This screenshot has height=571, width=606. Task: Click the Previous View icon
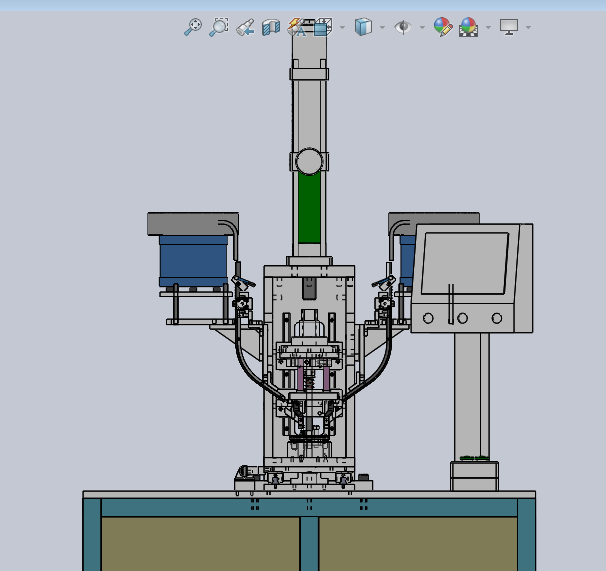245,27
